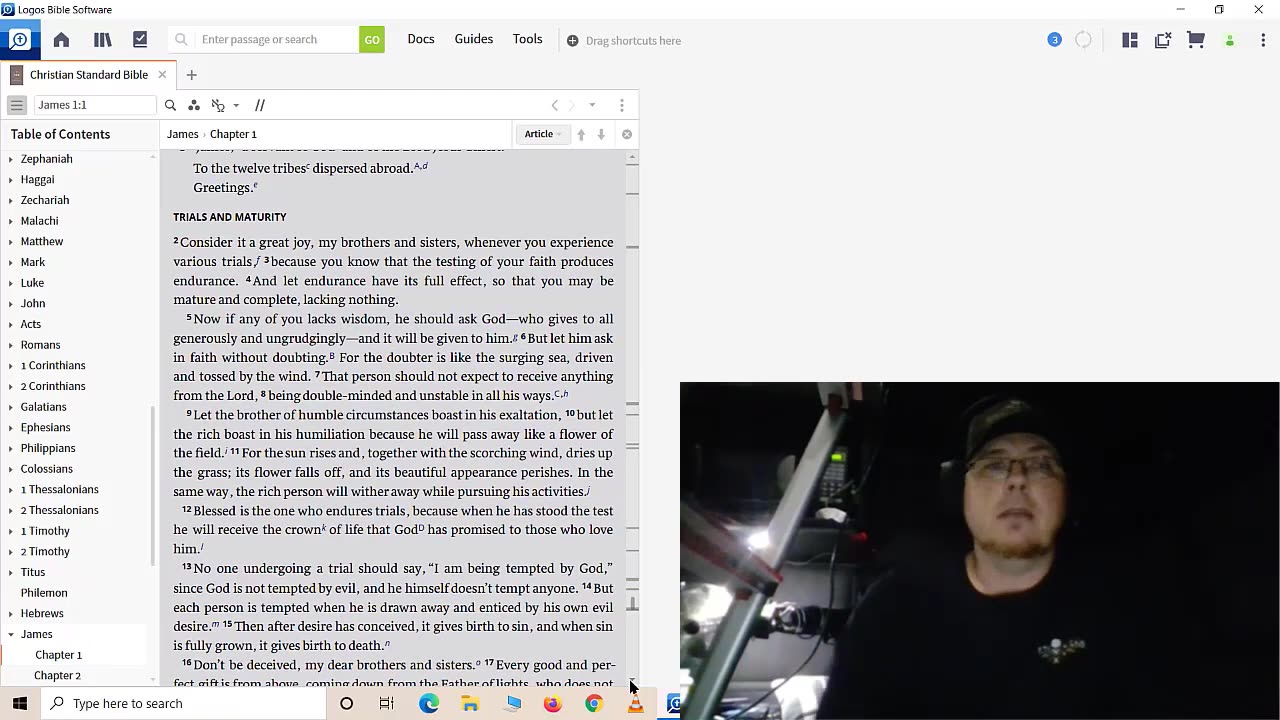The image size is (1280, 720).
Task: Open VLC media player from taskbar
Action: (635, 704)
